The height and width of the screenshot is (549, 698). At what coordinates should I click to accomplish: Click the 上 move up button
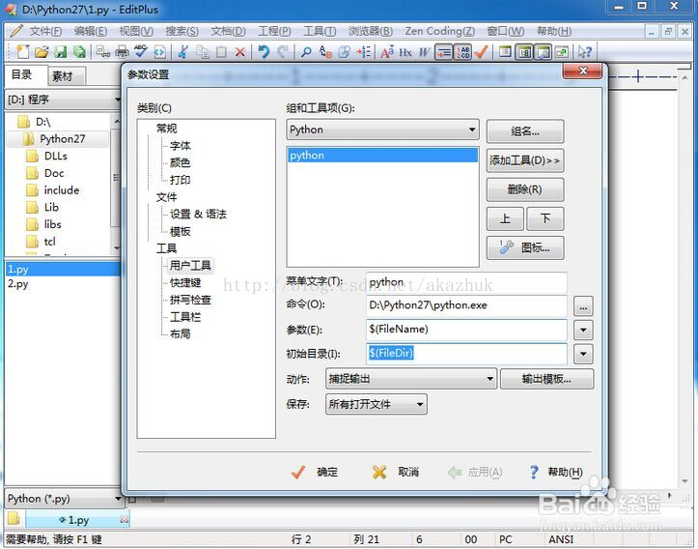tap(505, 219)
